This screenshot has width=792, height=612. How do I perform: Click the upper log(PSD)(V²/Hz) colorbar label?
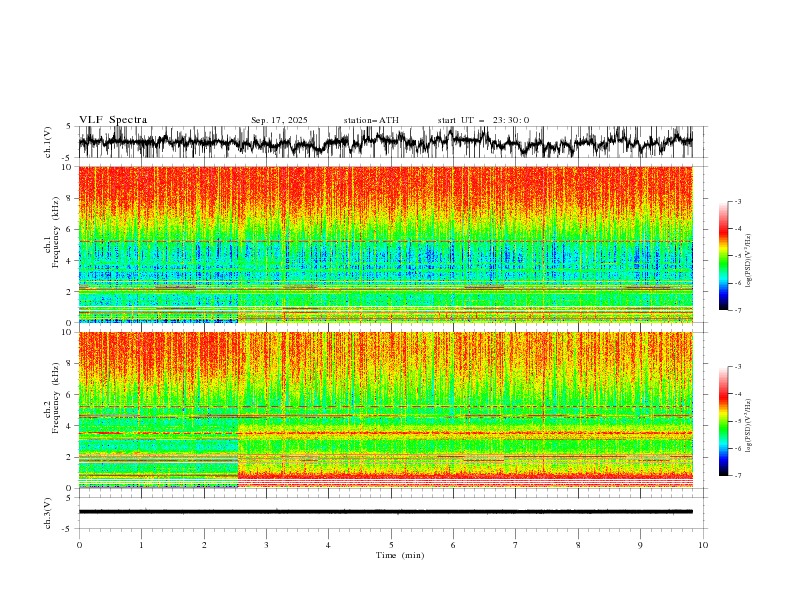(748, 261)
